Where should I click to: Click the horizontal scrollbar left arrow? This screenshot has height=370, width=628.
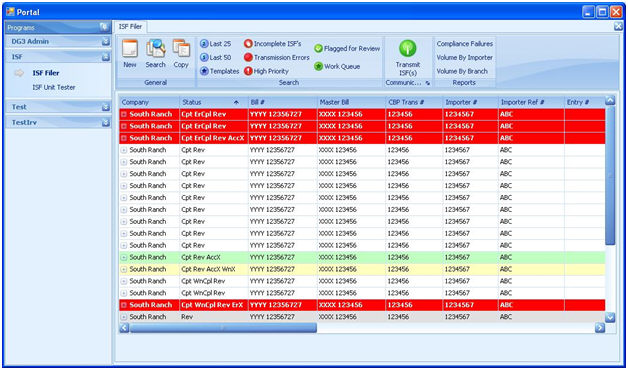(124, 328)
